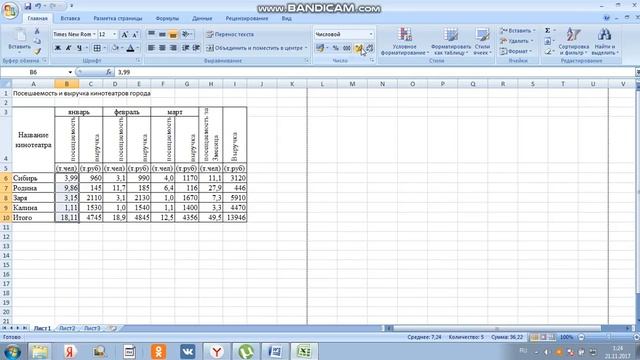Toggle underline (Ч) formatting
Image resolution: width=640 pixels, height=360 pixels.
[79, 48]
